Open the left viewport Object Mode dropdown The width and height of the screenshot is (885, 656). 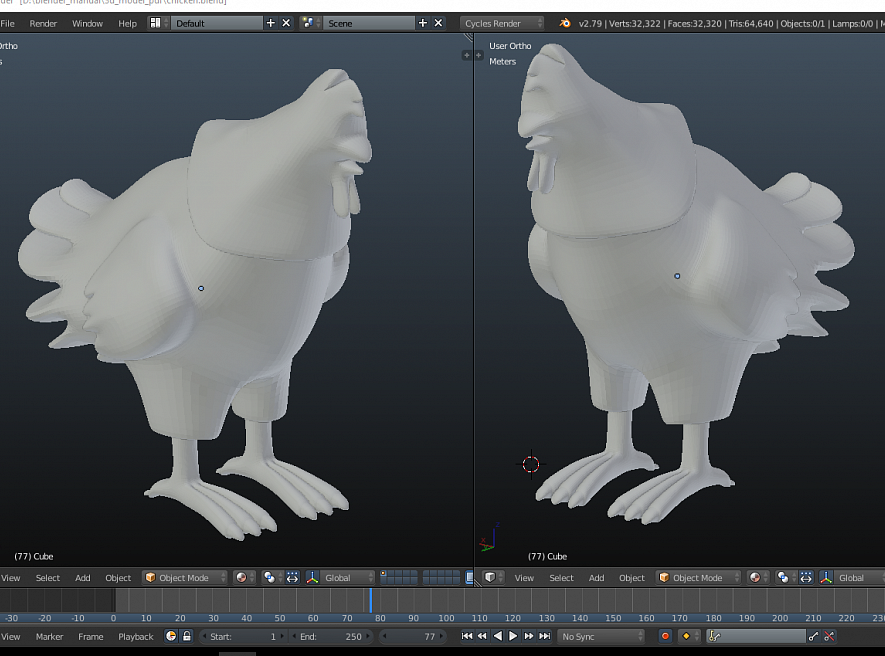[185, 578]
